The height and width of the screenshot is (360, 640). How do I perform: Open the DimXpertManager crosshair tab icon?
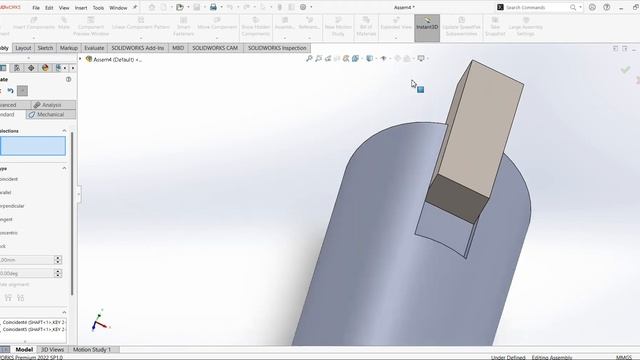pyautogui.click(x=31, y=68)
